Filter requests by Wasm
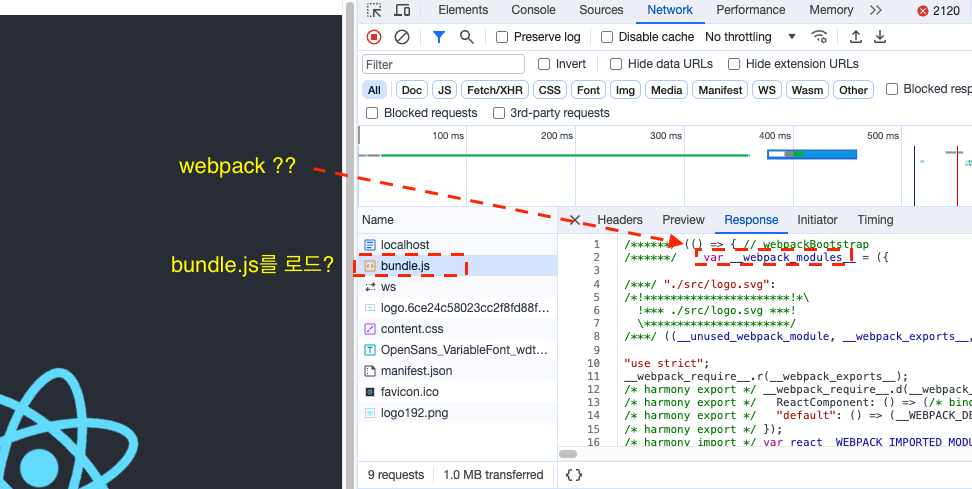 tap(808, 90)
